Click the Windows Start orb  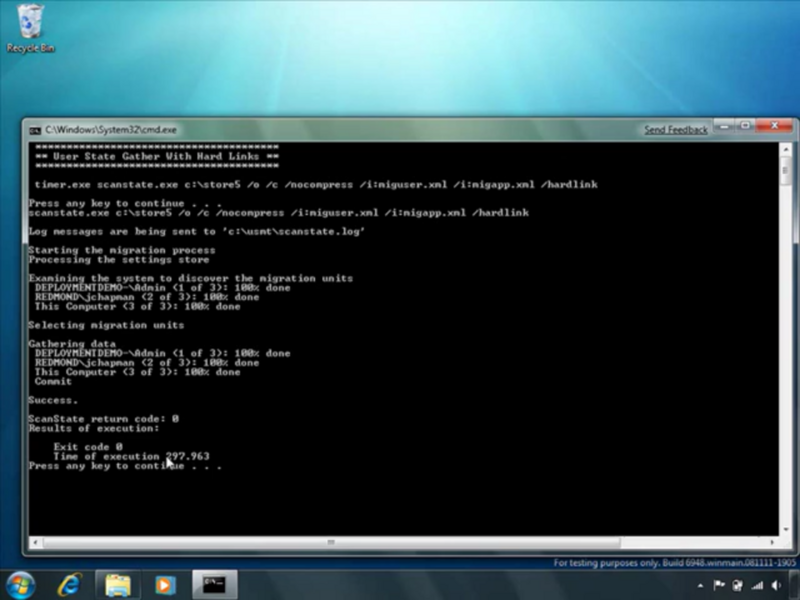[x=21, y=583]
